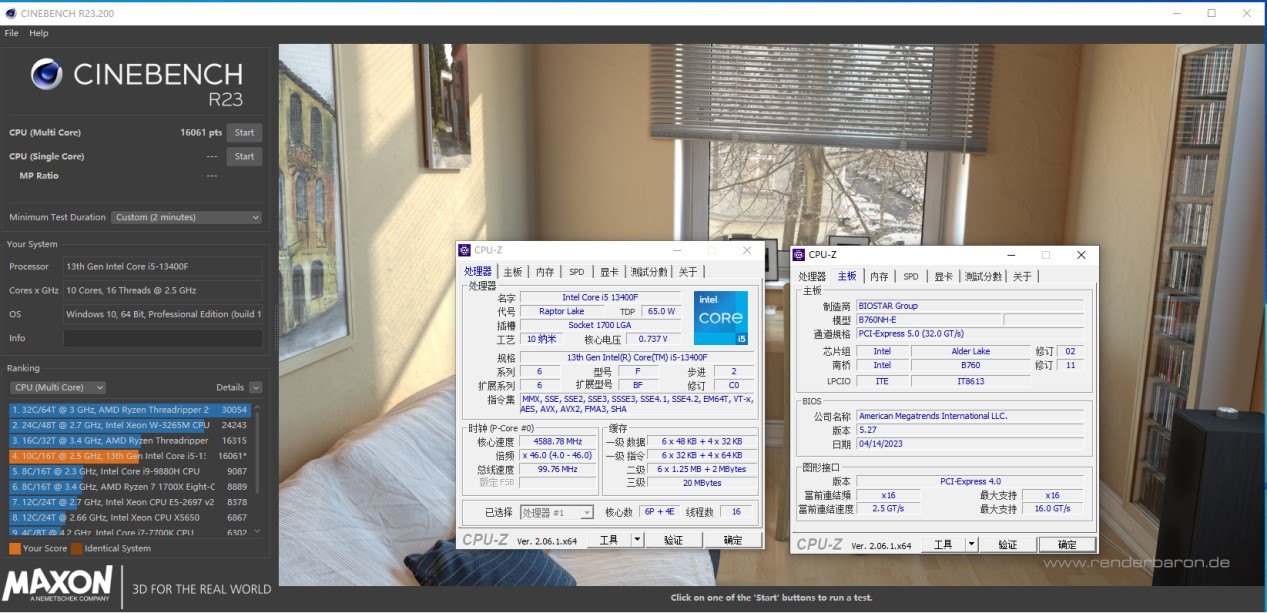This screenshot has width=1267, height=613.
Task: Open the Ranking CPU (Multi Core) dropdown
Action: (x=58, y=387)
